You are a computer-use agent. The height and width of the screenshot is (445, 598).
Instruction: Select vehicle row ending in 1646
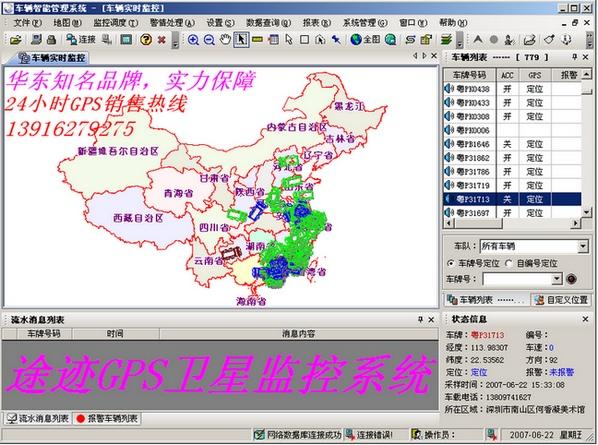(x=512, y=144)
